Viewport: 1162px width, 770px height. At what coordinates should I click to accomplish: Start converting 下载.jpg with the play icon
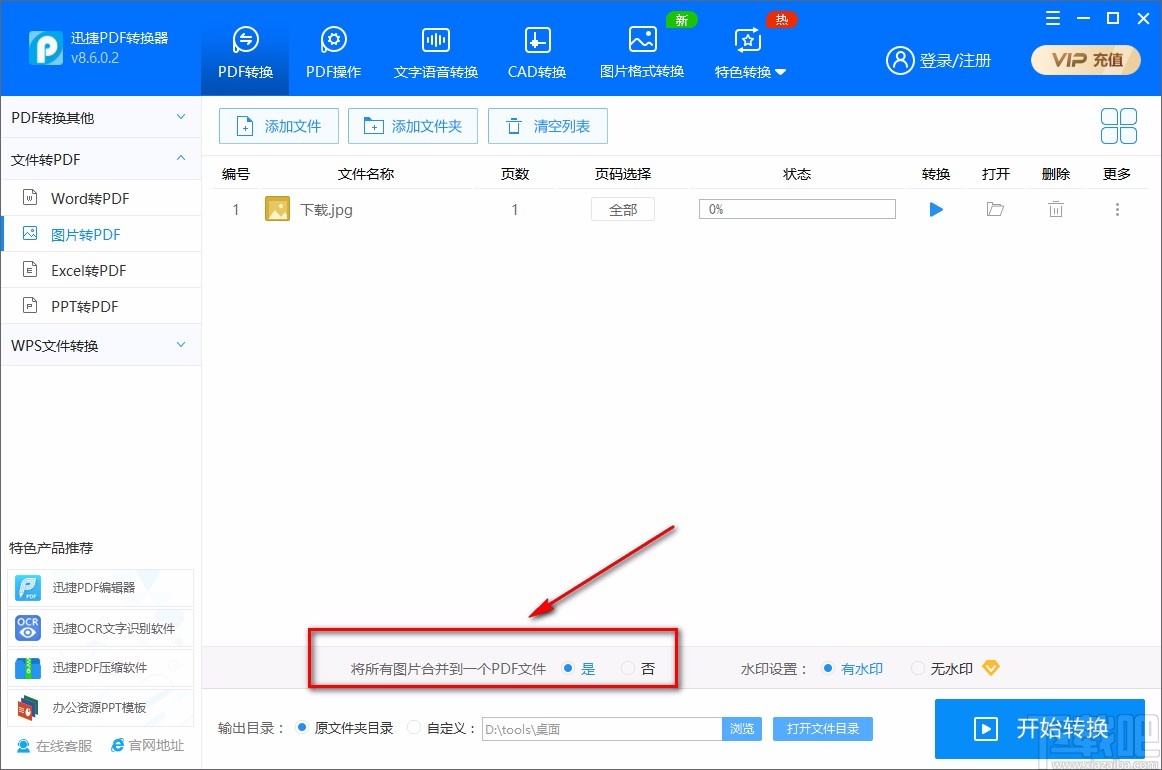click(x=935, y=209)
